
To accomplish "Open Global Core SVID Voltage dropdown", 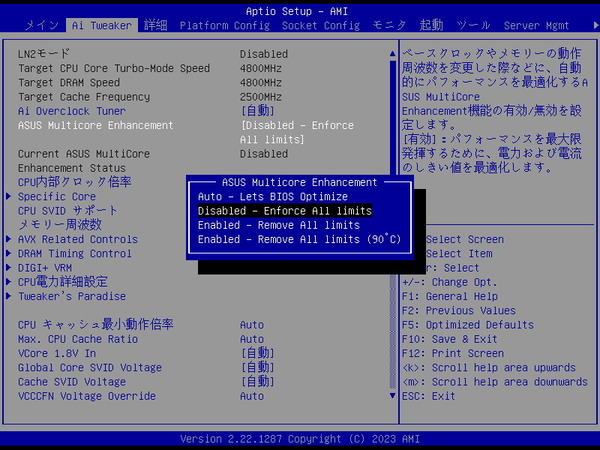I will pos(258,368).
